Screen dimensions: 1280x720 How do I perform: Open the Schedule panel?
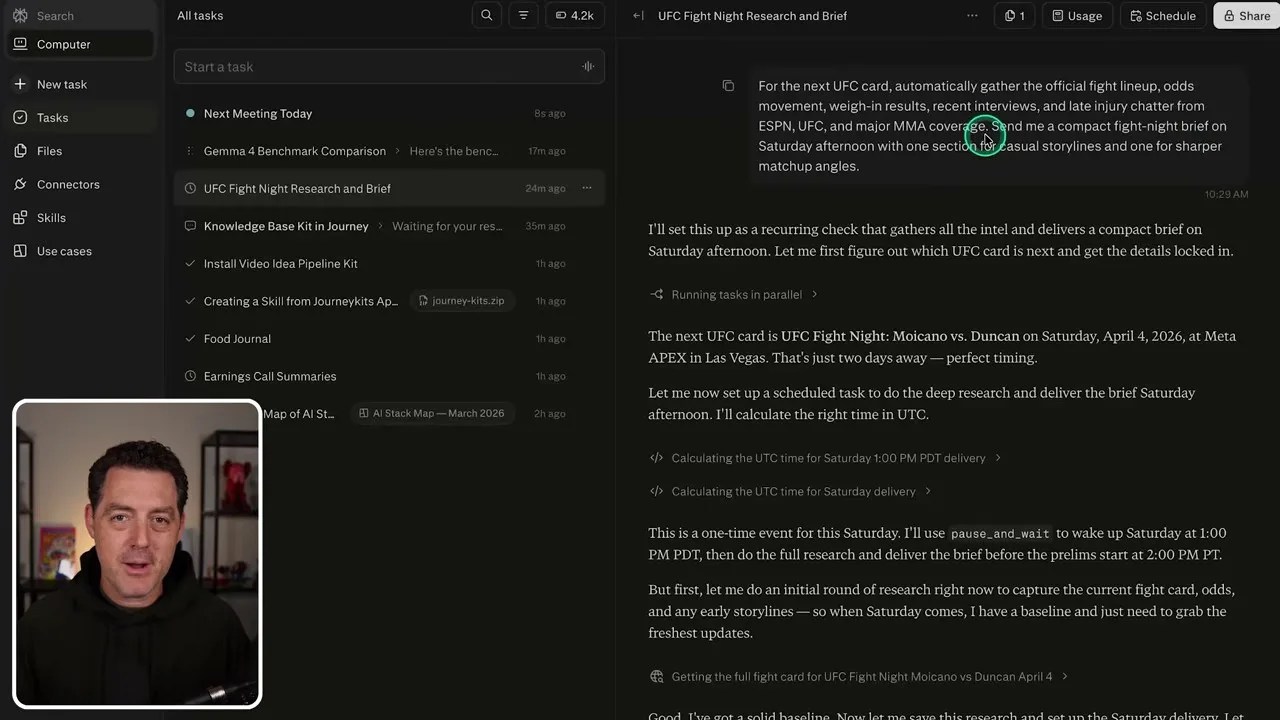click(1163, 16)
